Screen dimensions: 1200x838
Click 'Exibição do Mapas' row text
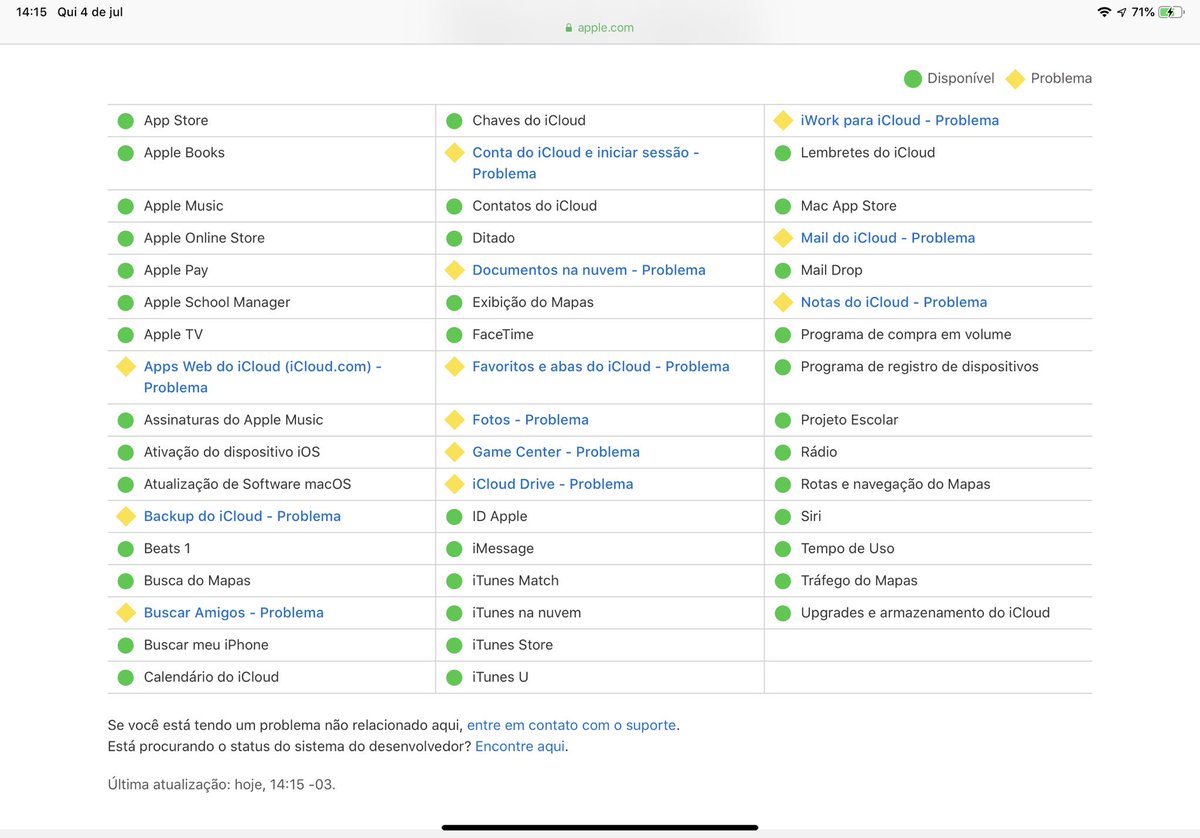[533, 302]
